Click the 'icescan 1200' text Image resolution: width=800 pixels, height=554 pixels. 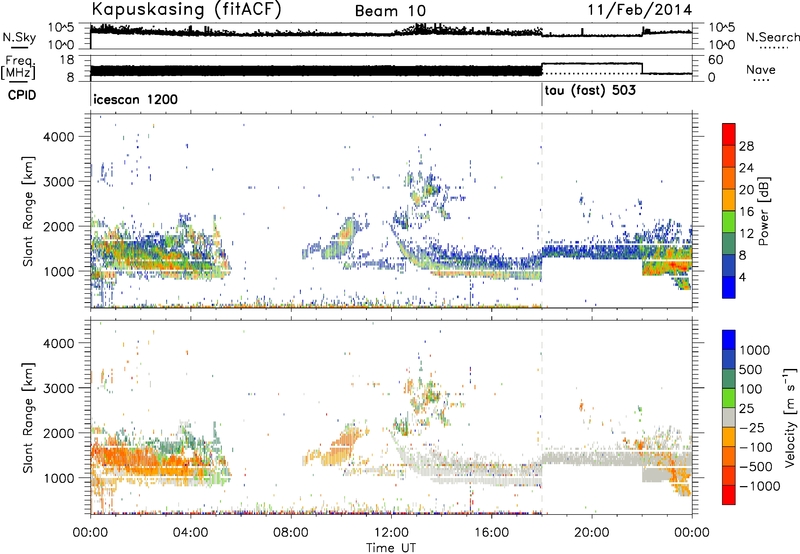pos(136,99)
